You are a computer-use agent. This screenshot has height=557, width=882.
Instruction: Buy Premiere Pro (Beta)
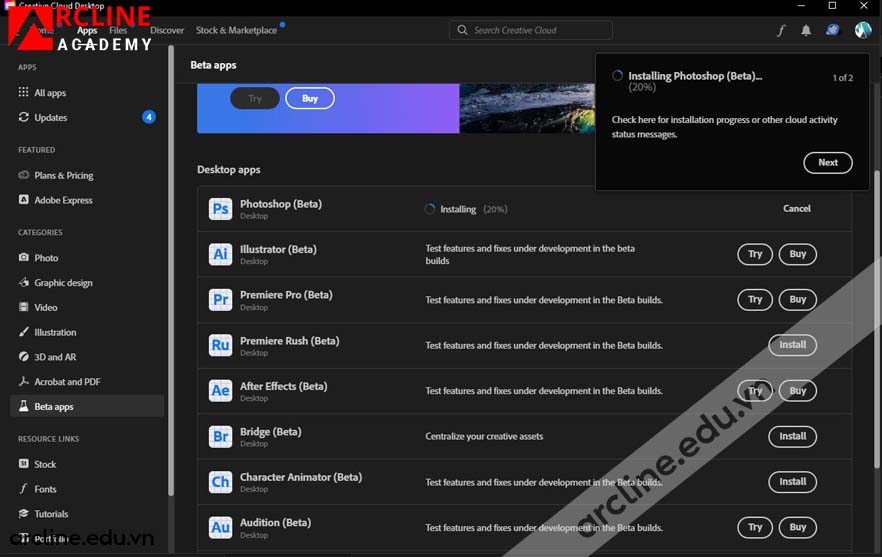(797, 299)
